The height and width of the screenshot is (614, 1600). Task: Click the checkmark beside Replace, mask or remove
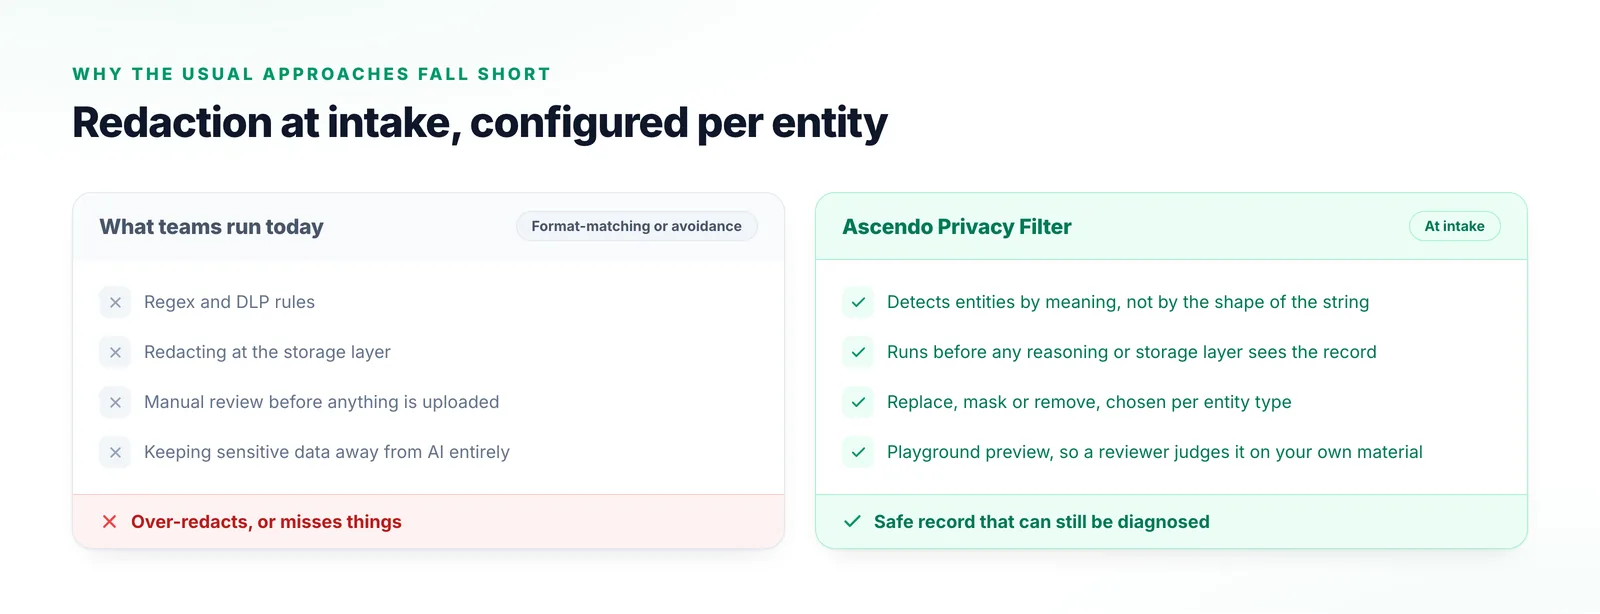pyautogui.click(x=858, y=402)
